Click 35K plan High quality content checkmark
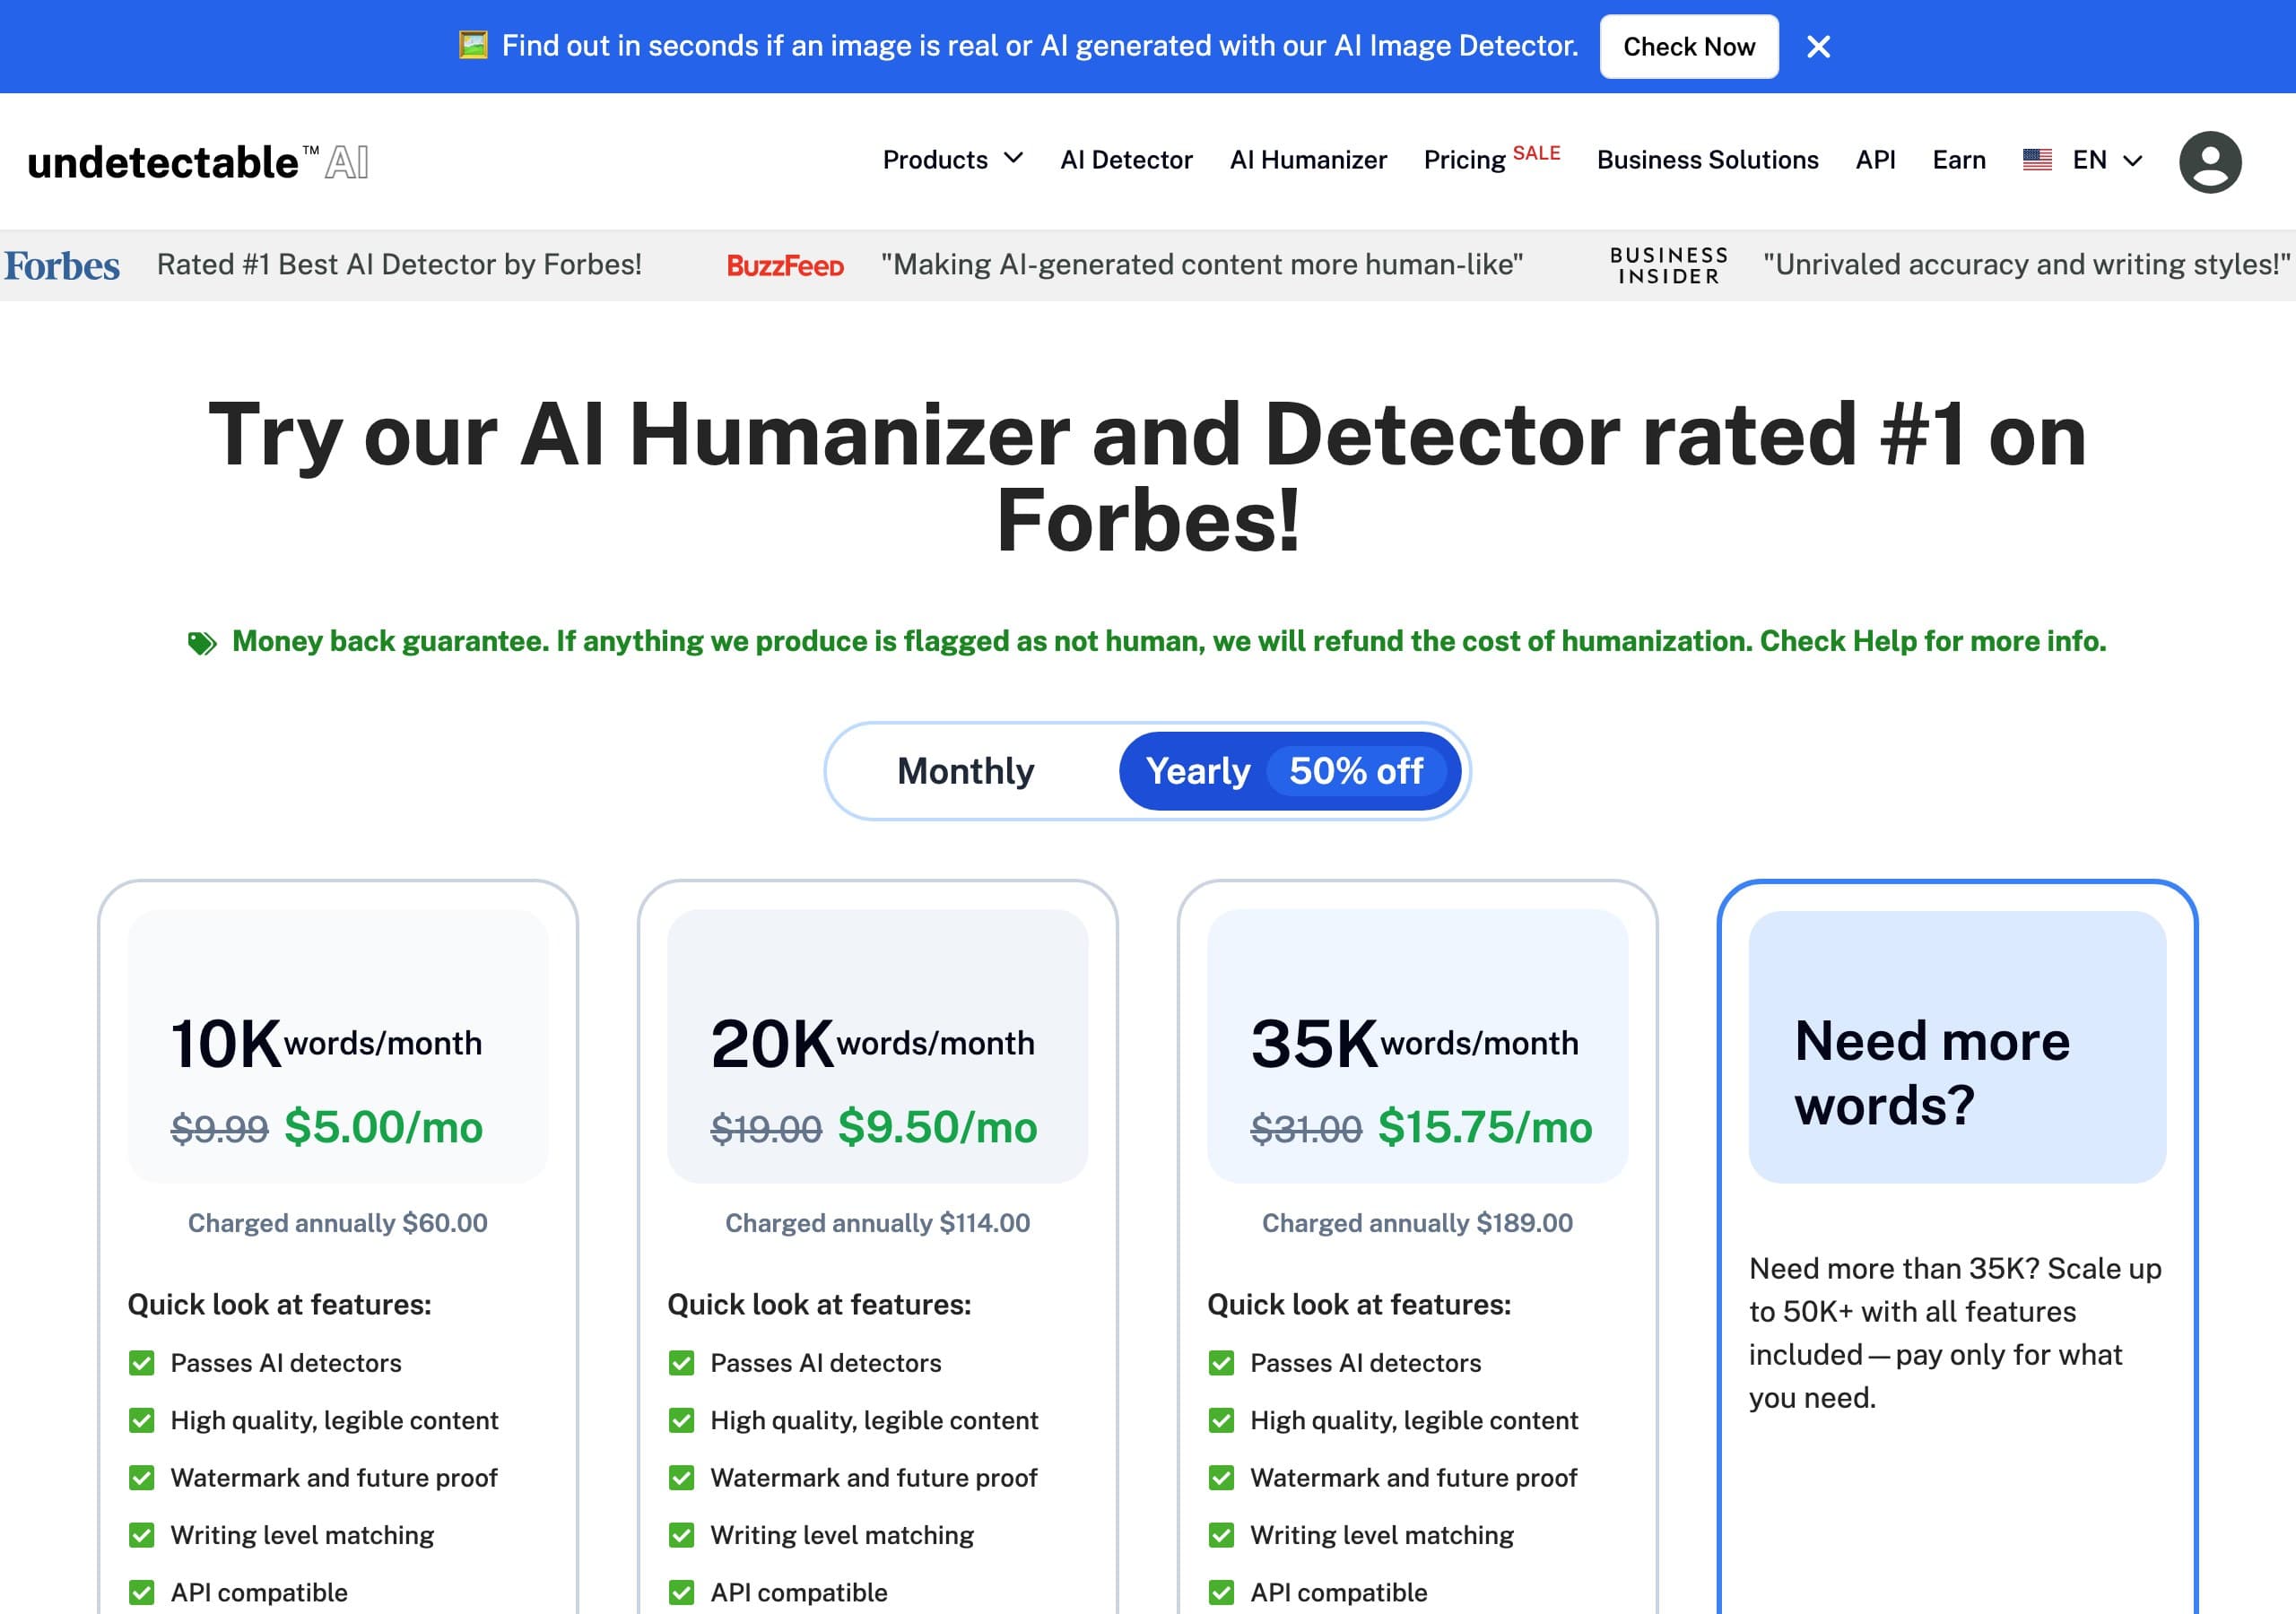Screen dimensions: 2296x1614 coord(1221,1420)
